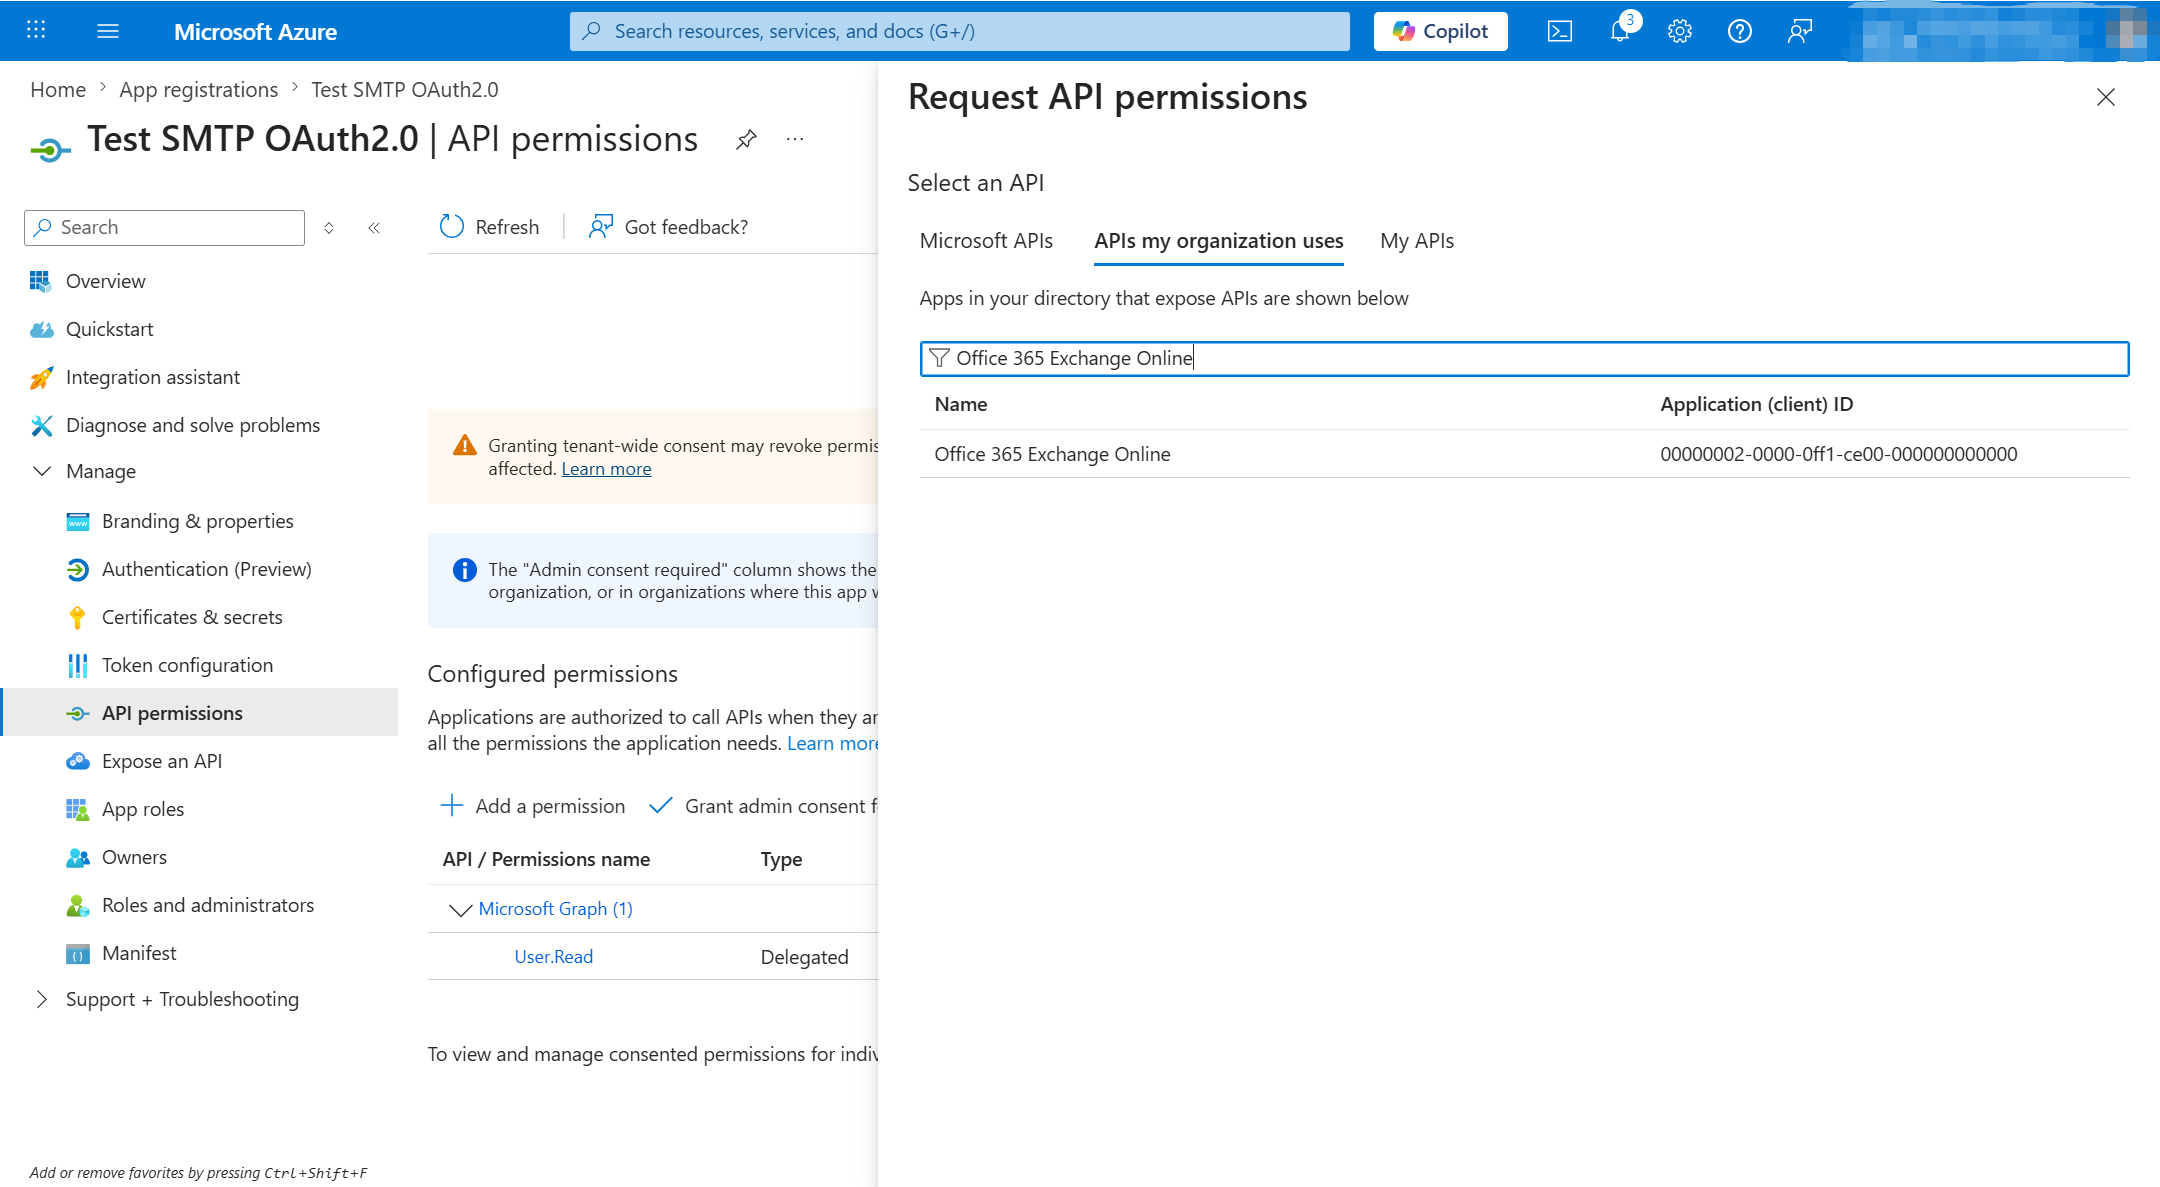Click the sidebar Search field

click(x=164, y=227)
